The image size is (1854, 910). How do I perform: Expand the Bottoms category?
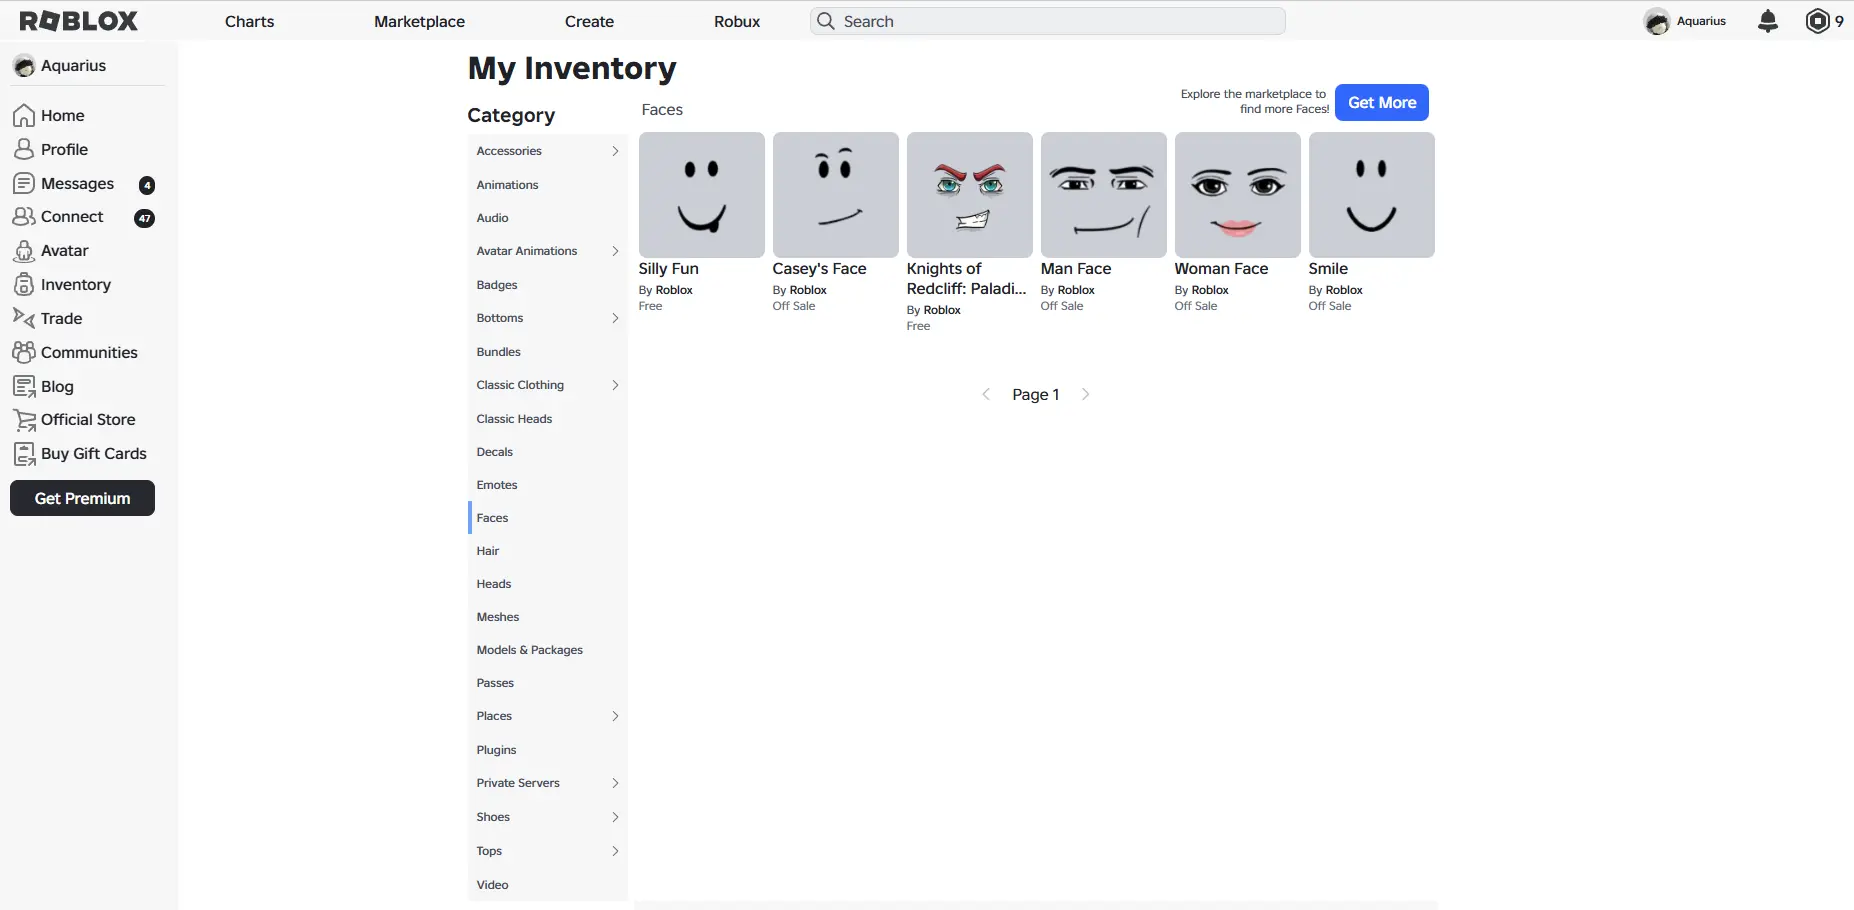pyautogui.click(x=615, y=318)
